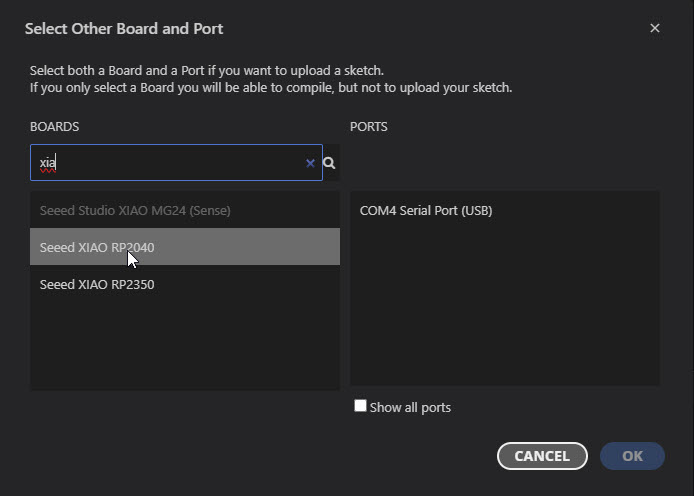This screenshot has height=496, width=694.
Task: Clear the board search text
Action: (x=310, y=163)
